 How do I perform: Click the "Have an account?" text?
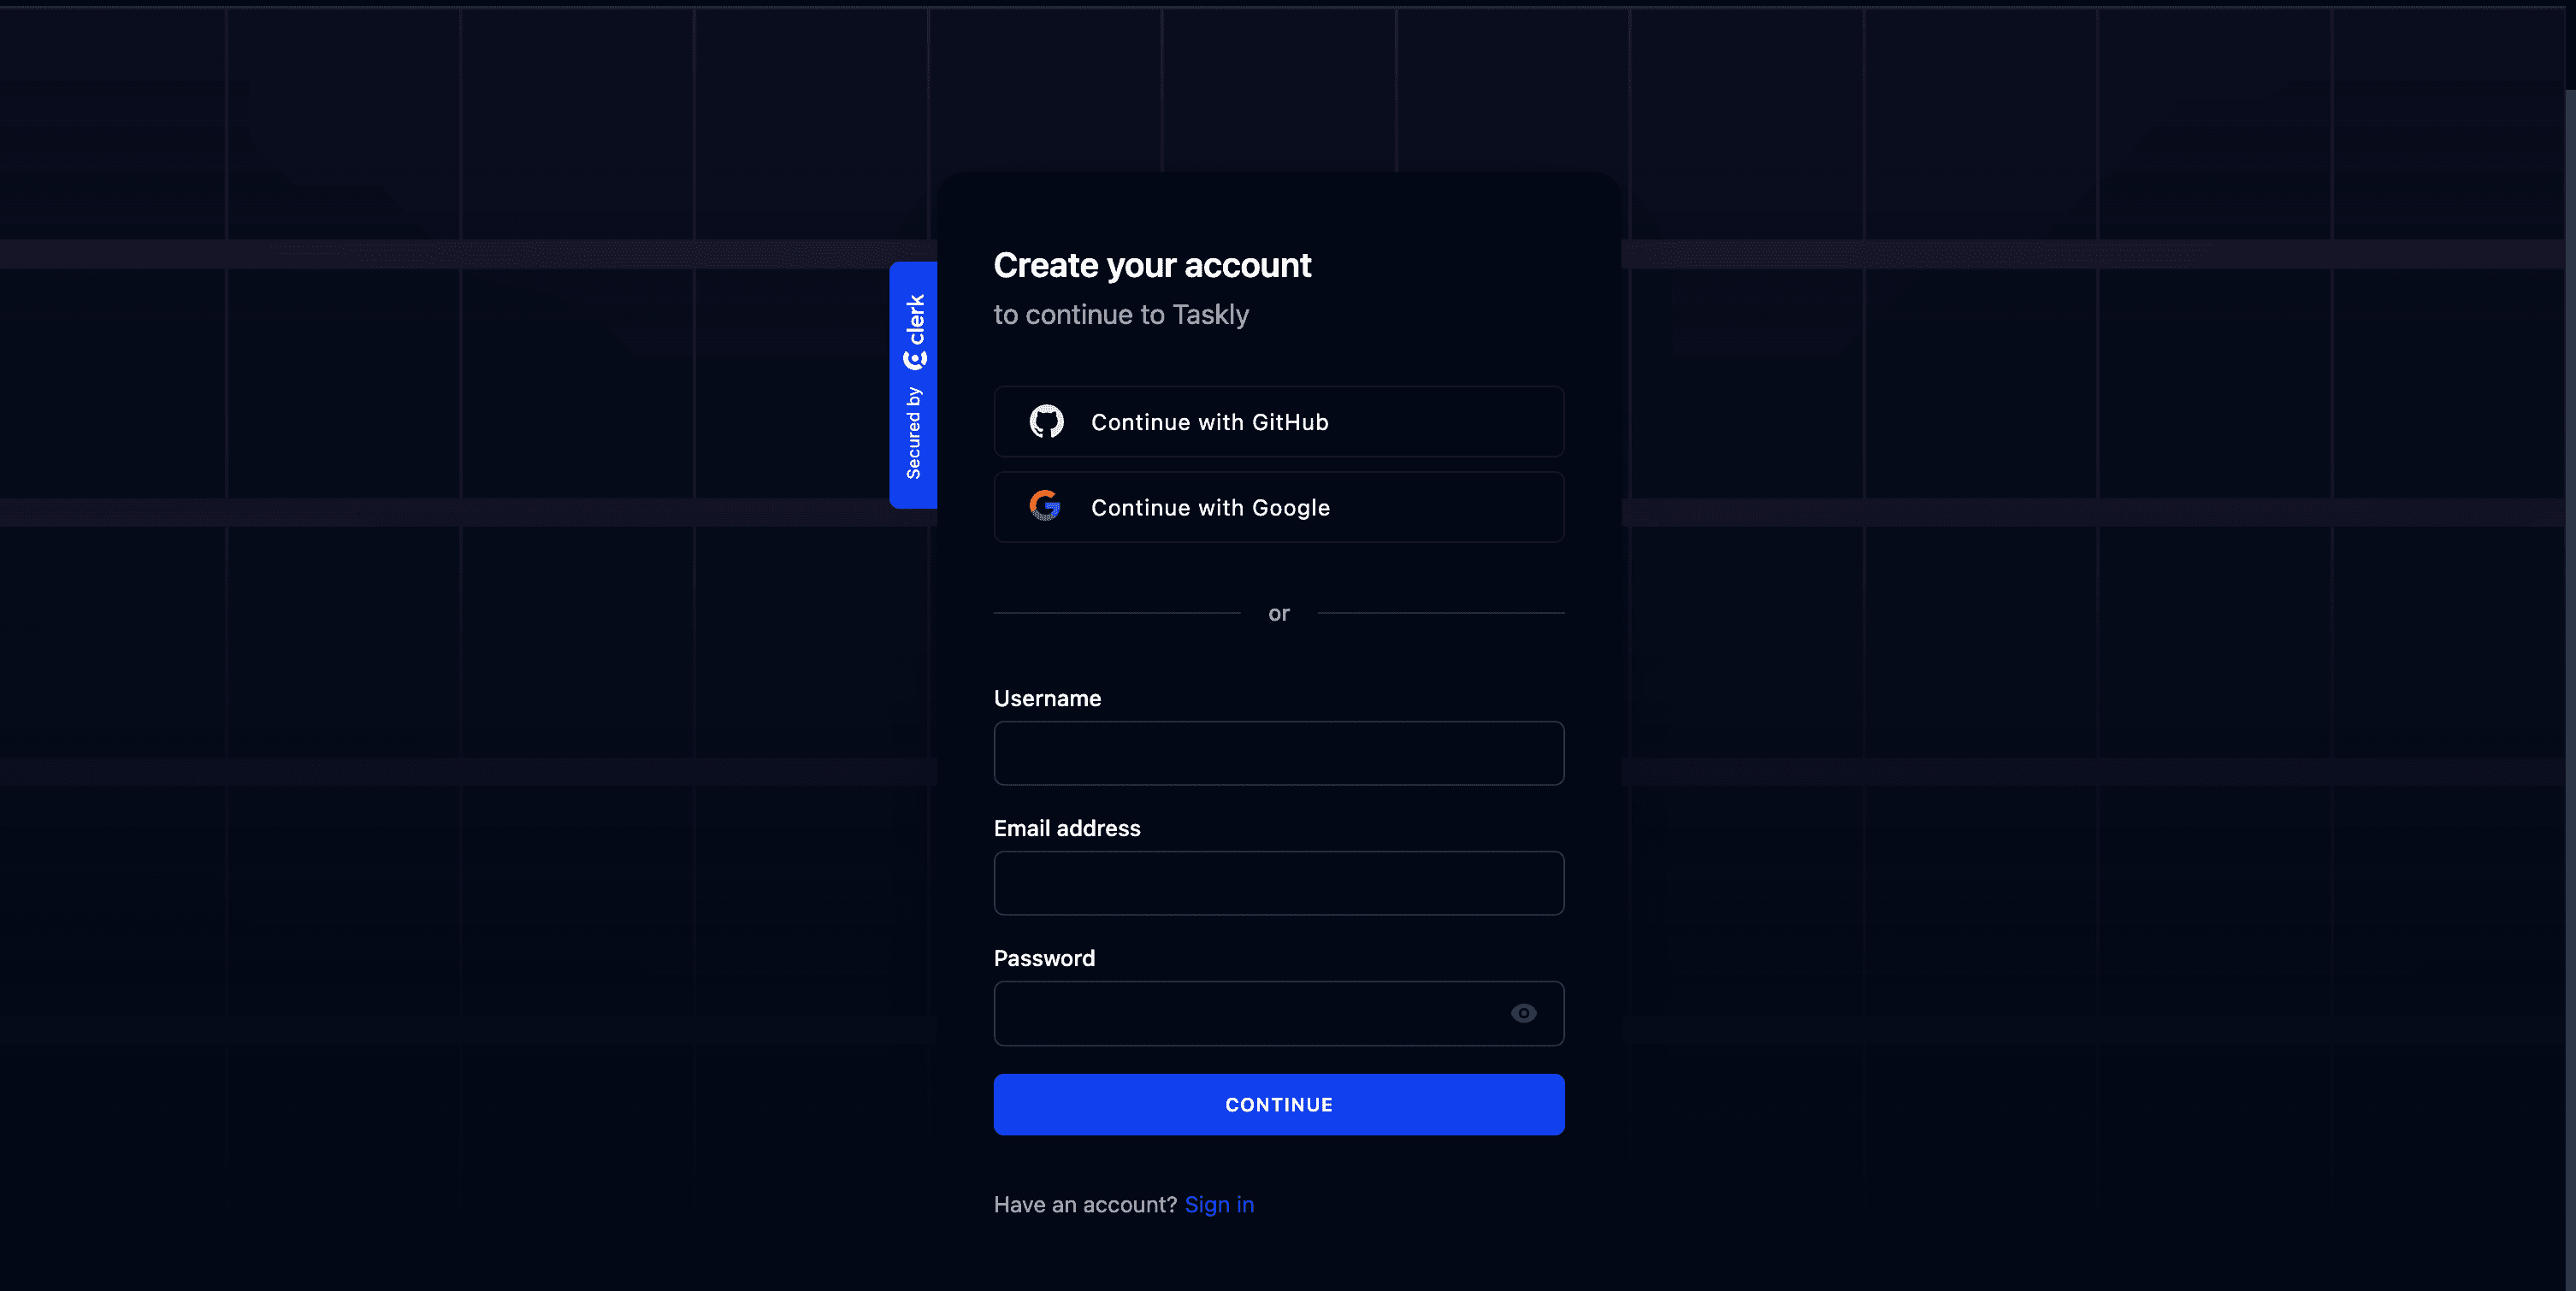click(1085, 1204)
